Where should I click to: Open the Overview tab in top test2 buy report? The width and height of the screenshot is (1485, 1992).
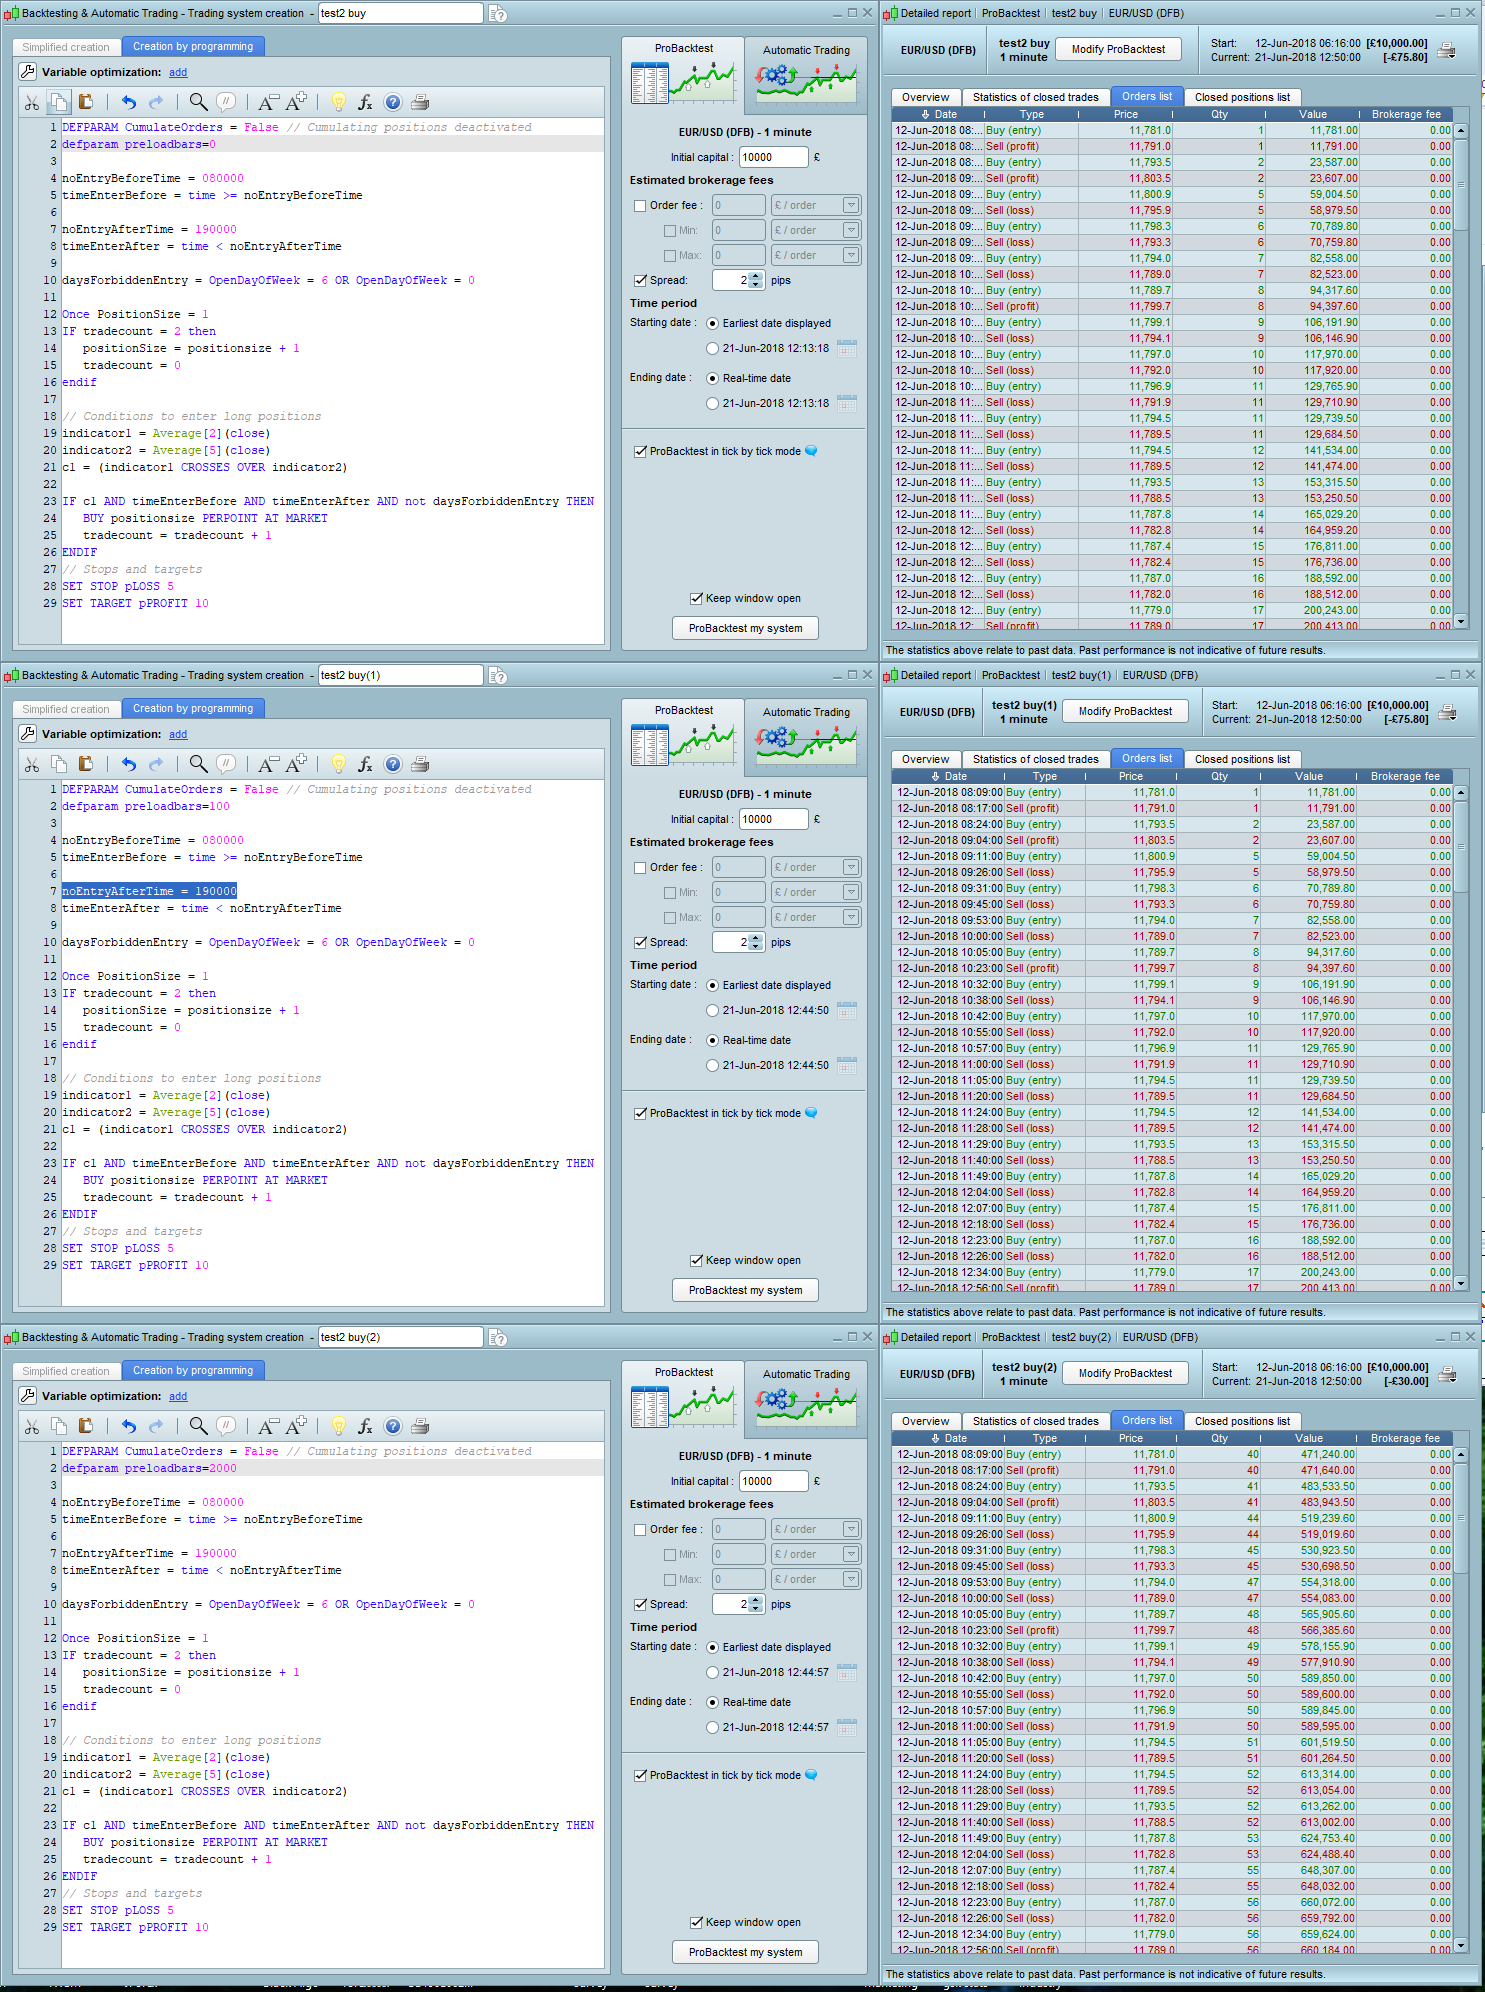pyautogui.click(x=926, y=97)
